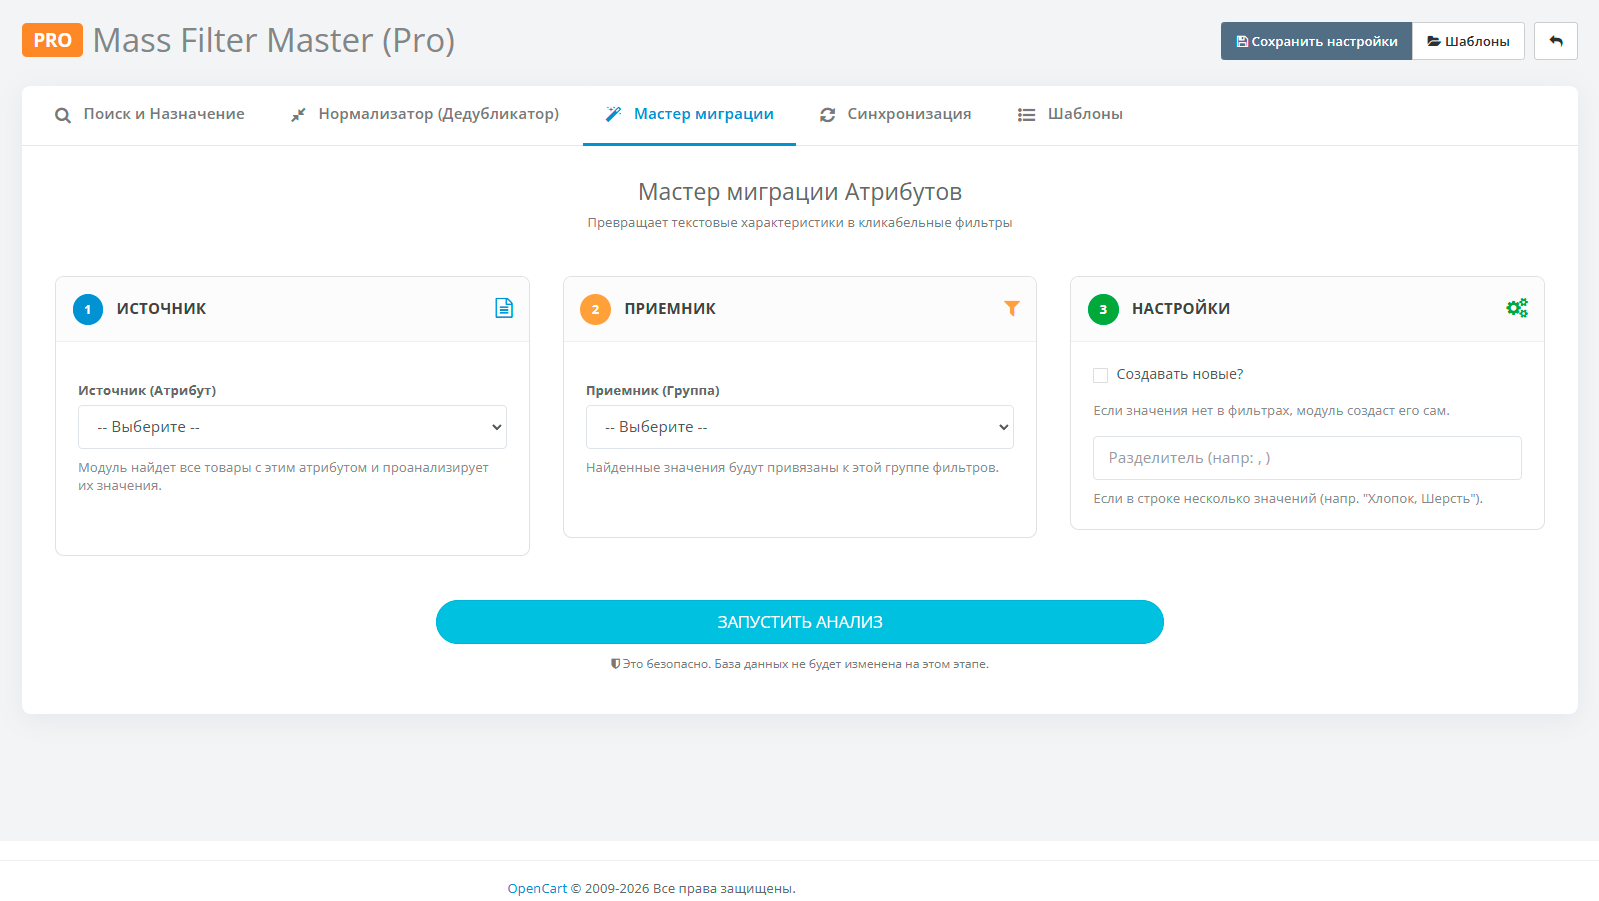Click the document icon in Источник panel
This screenshot has height=901, width=1599.
click(504, 308)
